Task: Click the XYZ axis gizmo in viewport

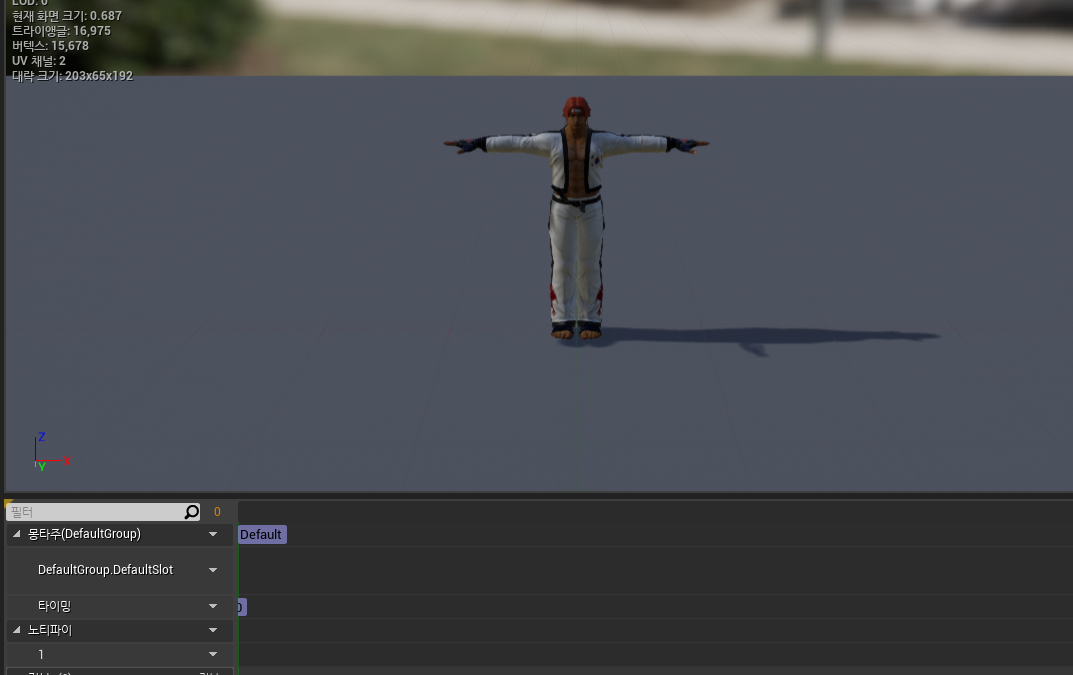Action: (x=51, y=453)
